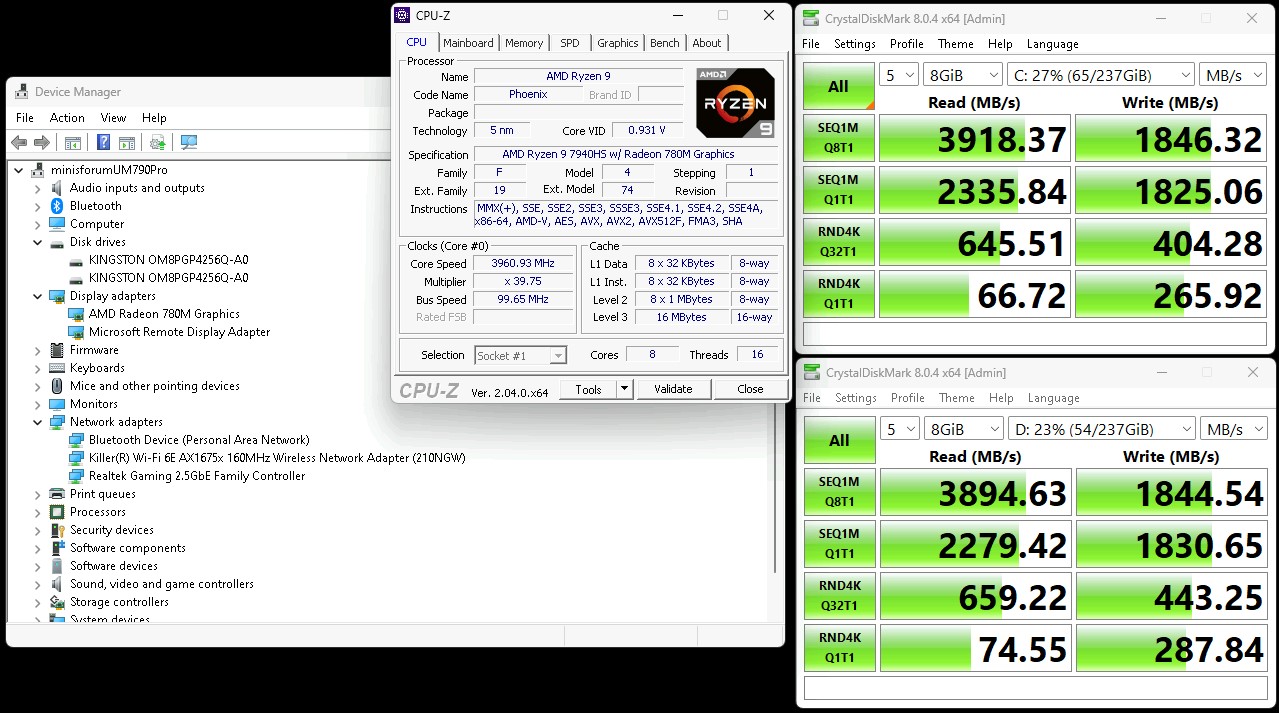This screenshot has height=713, width=1279.
Task: Click Scan for hardware changes monitor icon
Action: 189,143
